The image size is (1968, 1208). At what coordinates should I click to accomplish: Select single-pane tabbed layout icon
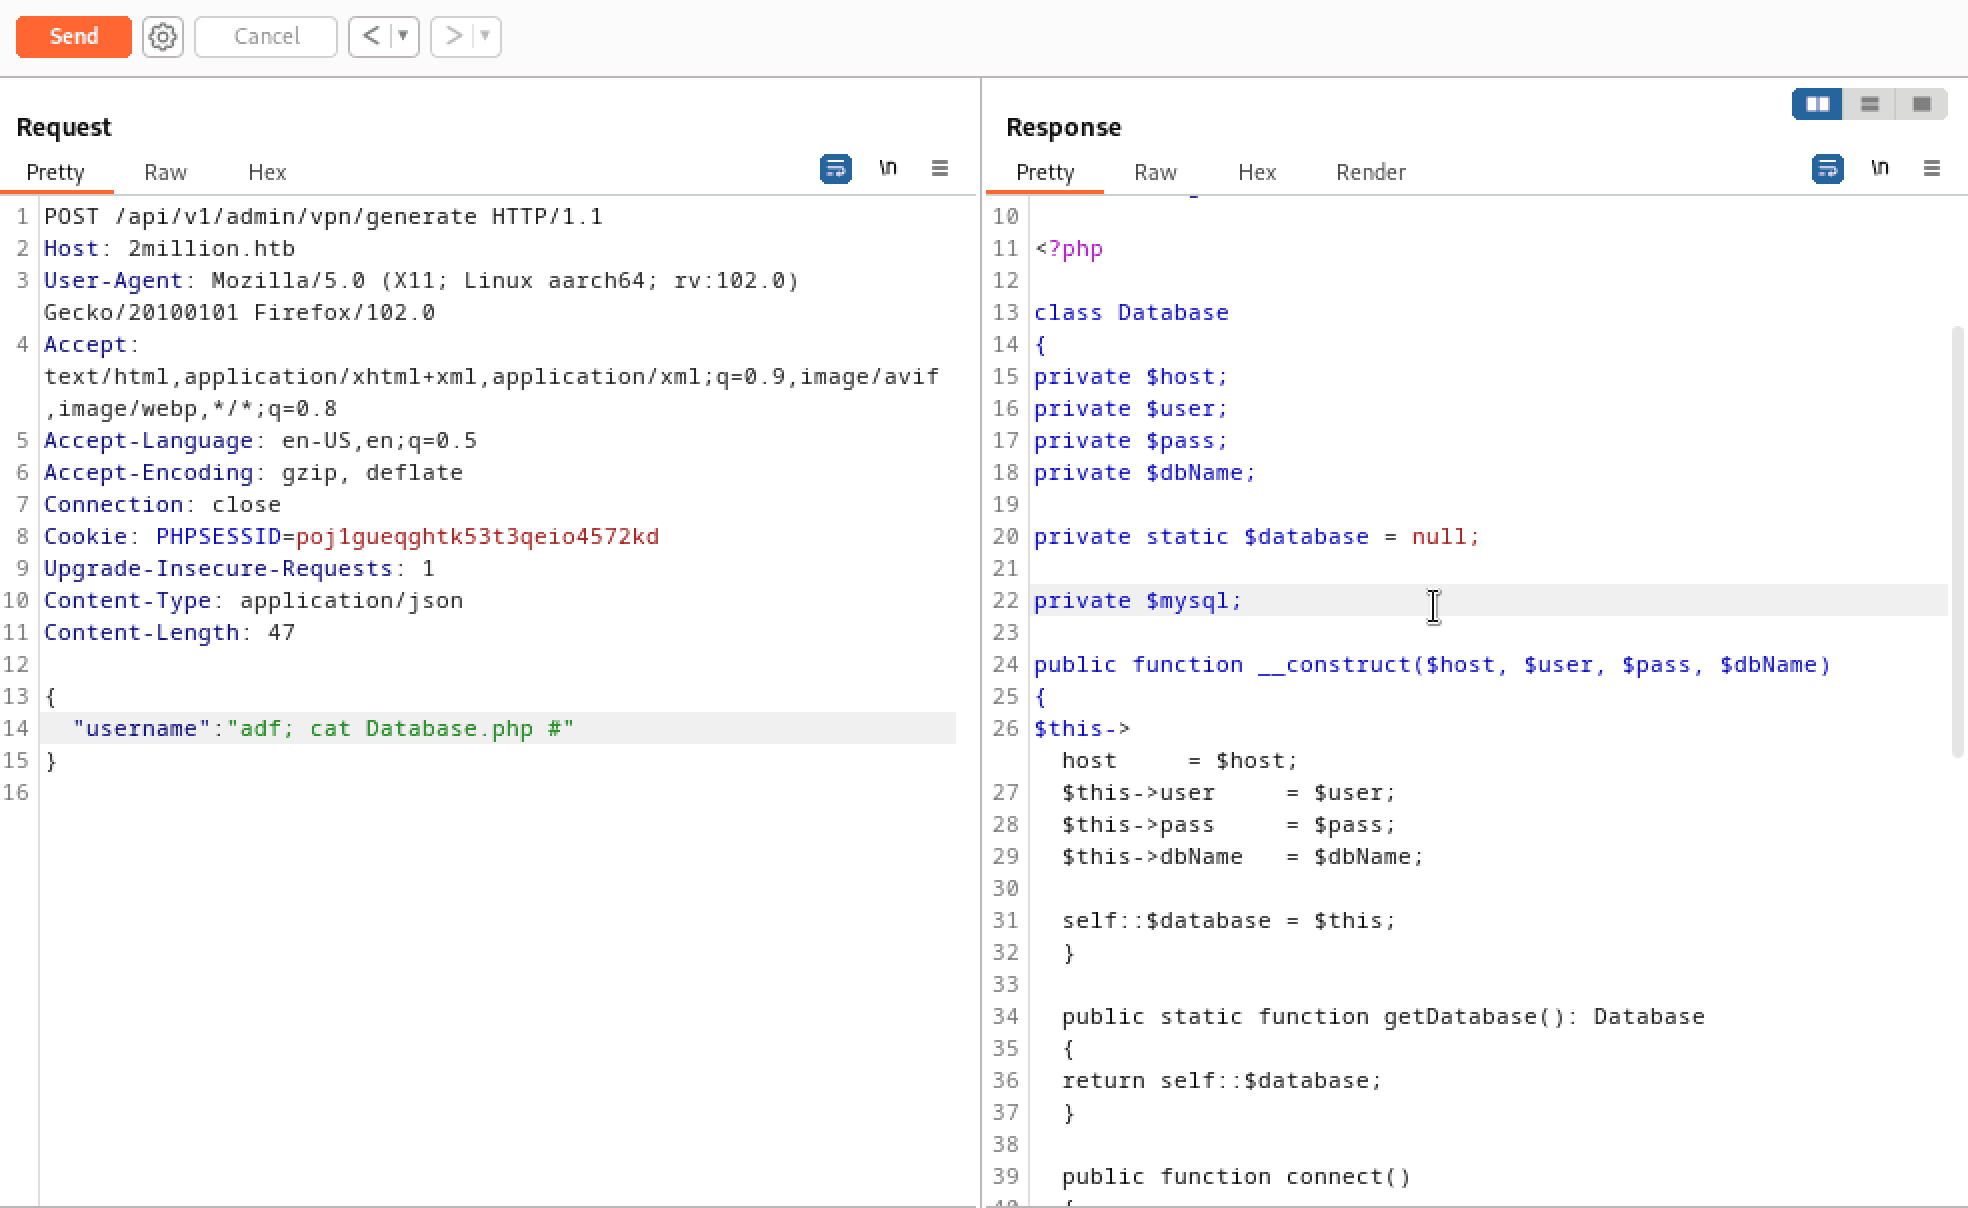pos(1921,103)
